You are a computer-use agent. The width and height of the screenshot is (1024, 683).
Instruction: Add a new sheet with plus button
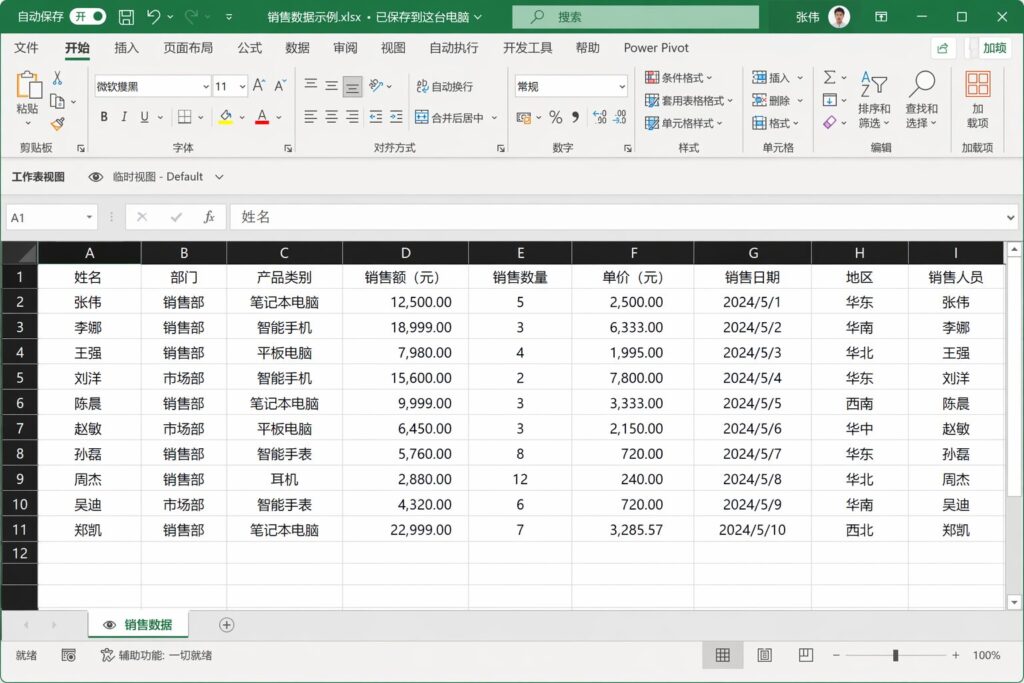227,625
